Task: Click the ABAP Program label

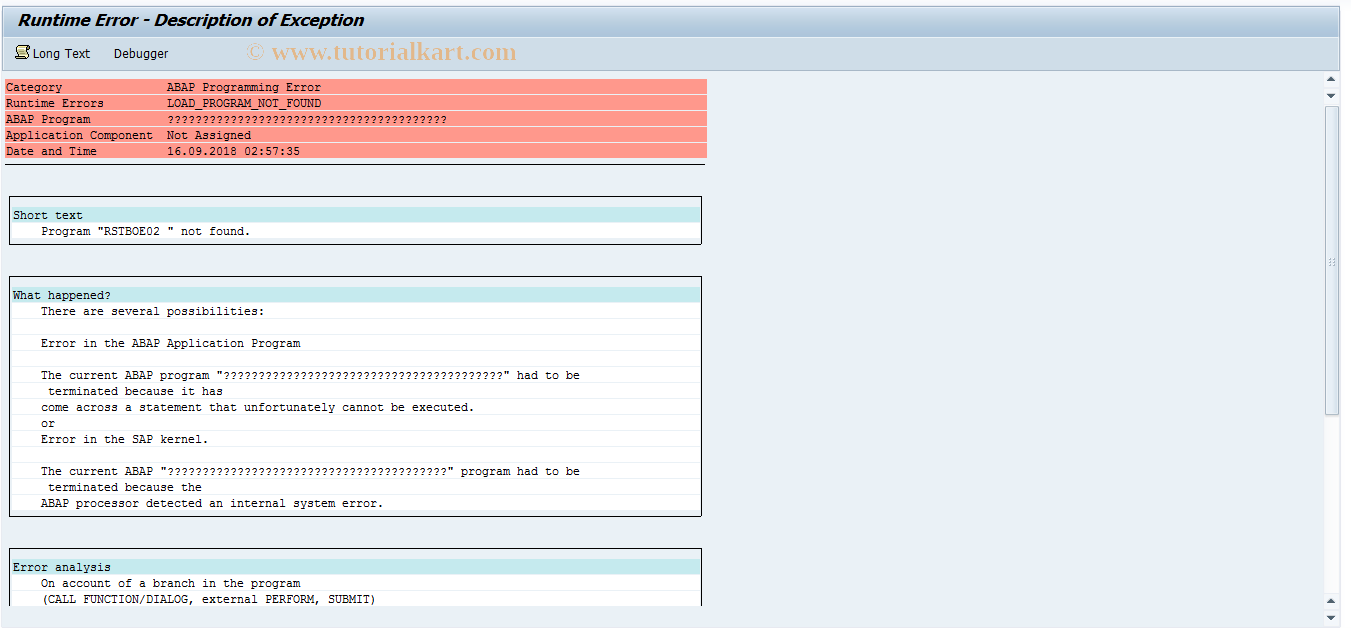Action: point(48,119)
